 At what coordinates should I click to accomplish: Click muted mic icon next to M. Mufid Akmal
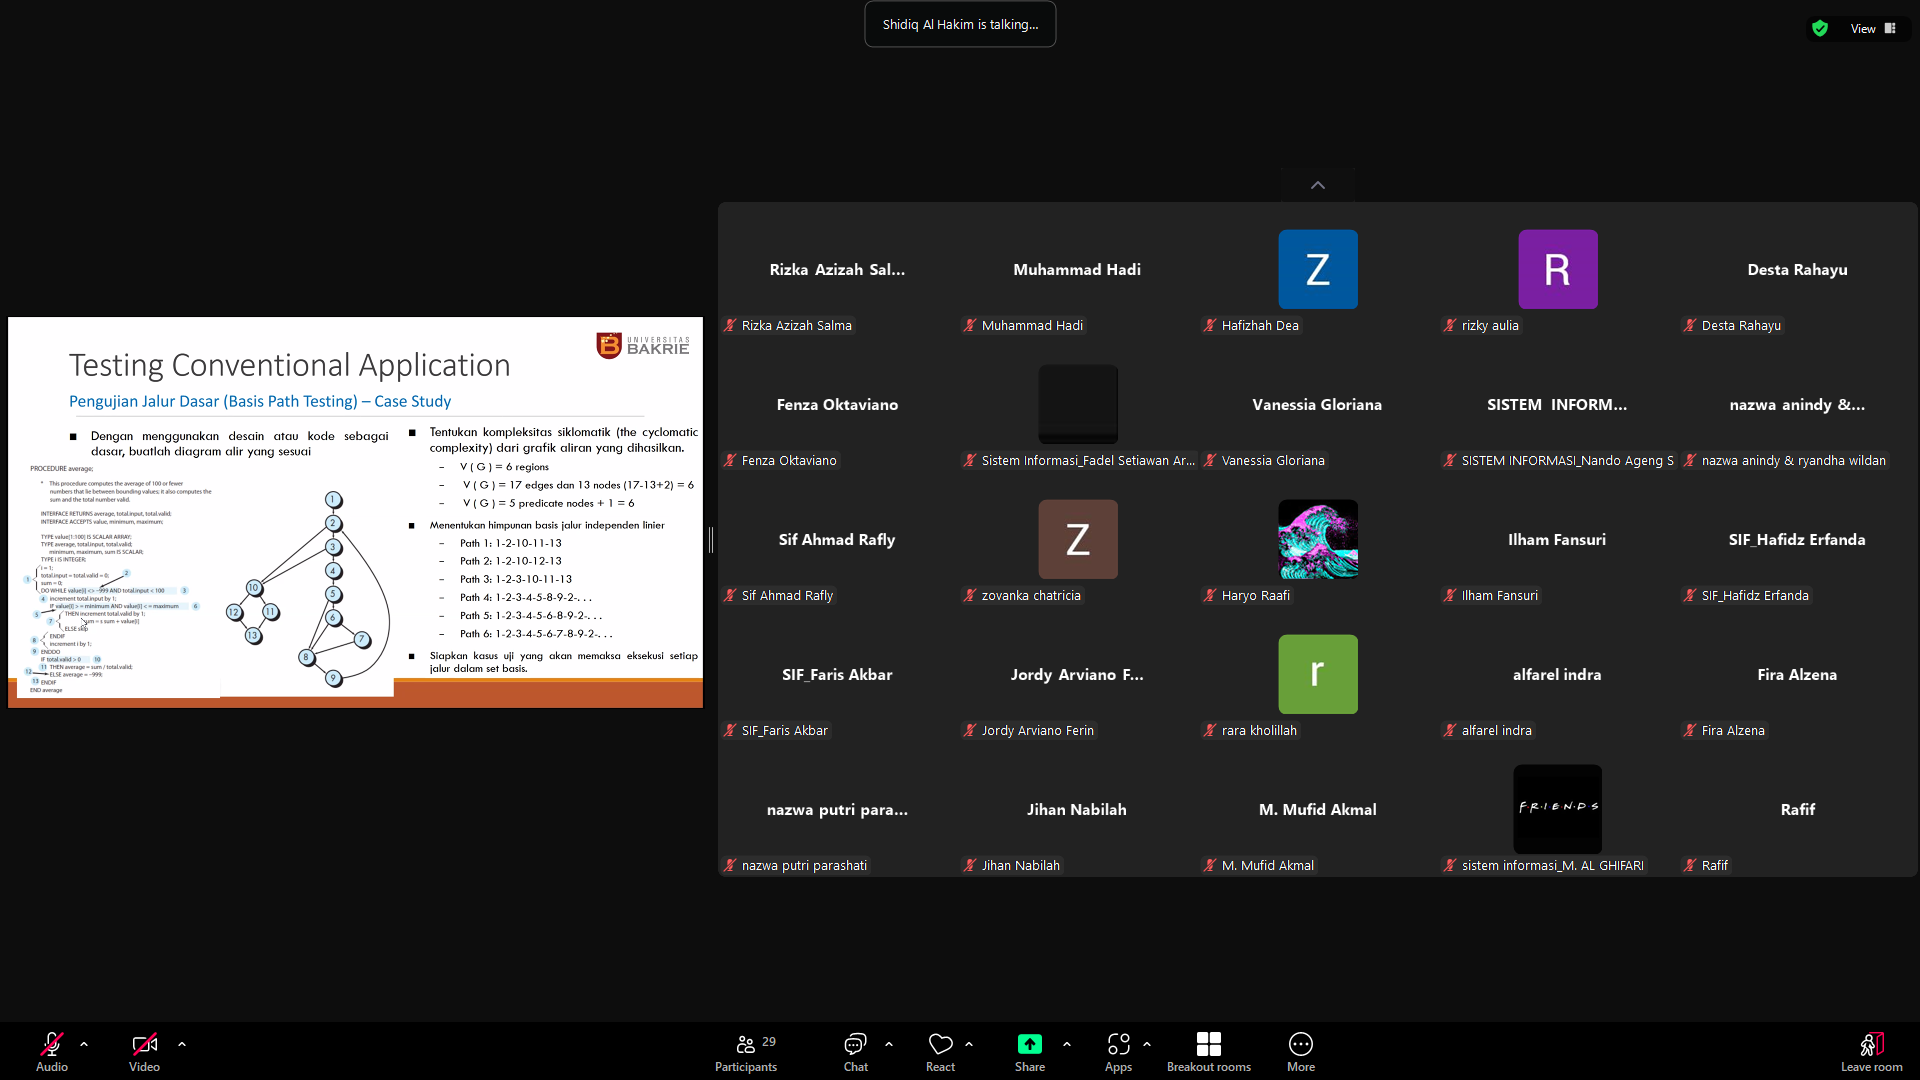1210,865
